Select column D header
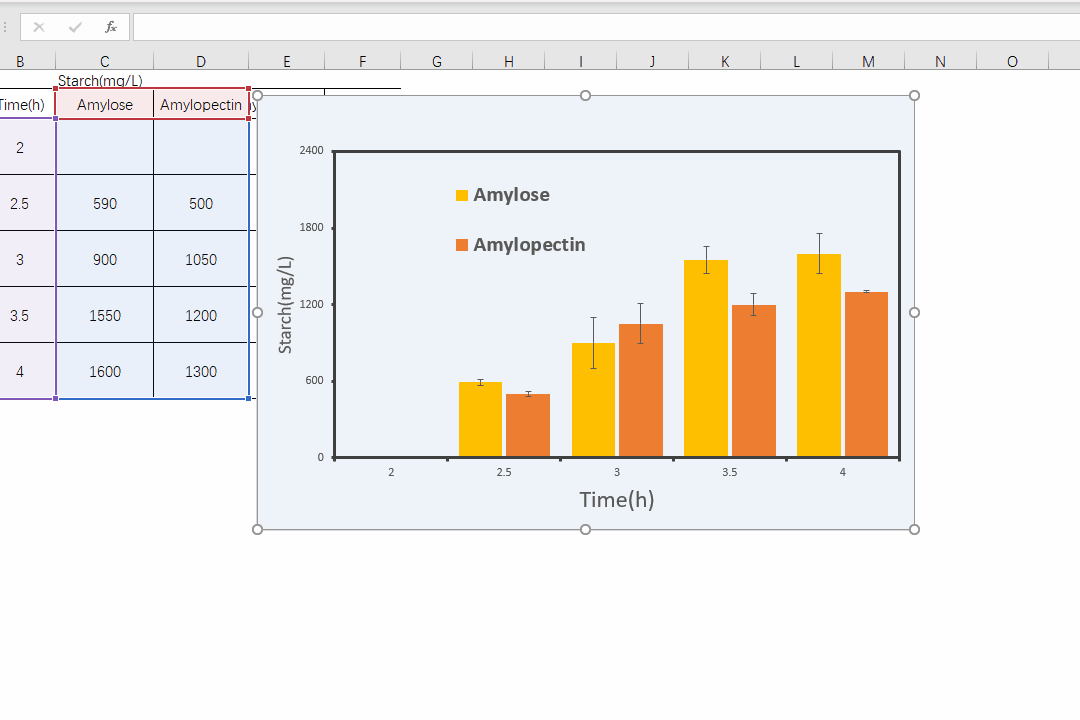Screen dimensions: 1080x720 click(201, 61)
